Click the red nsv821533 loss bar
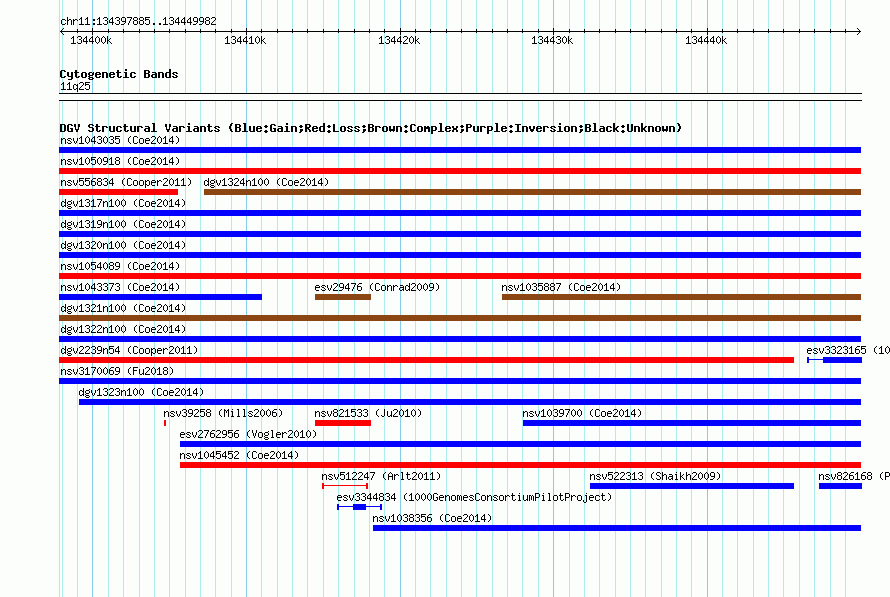This screenshot has height=597, width=890. tap(343, 423)
